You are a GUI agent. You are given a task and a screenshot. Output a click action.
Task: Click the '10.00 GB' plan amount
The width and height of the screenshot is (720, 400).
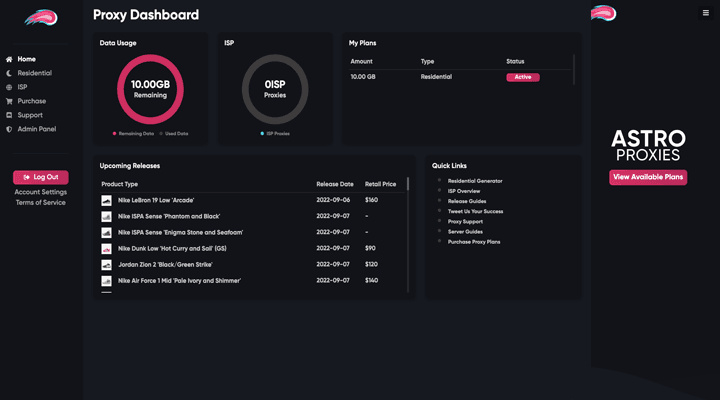click(363, 77)
